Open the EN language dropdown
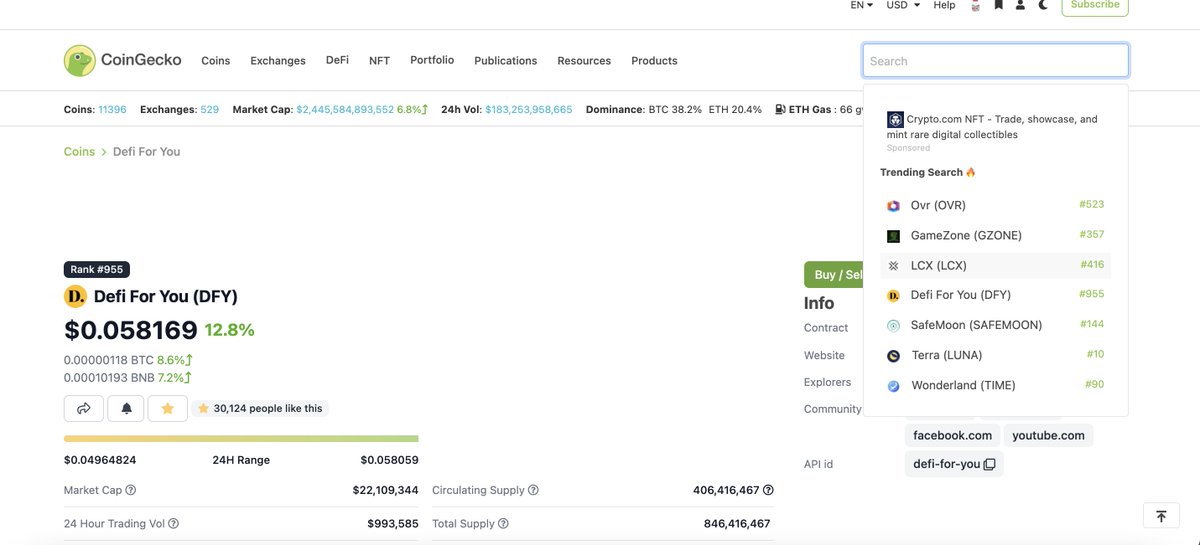 click(x=861, y=5)
